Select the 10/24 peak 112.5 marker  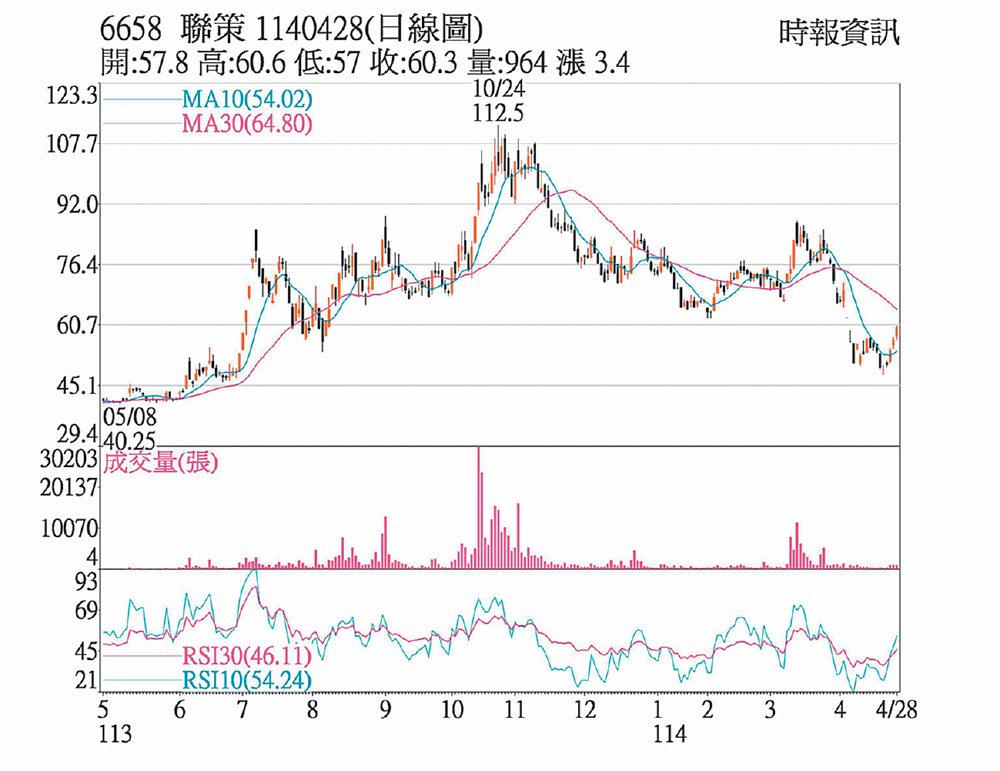[x=498, y=101]
